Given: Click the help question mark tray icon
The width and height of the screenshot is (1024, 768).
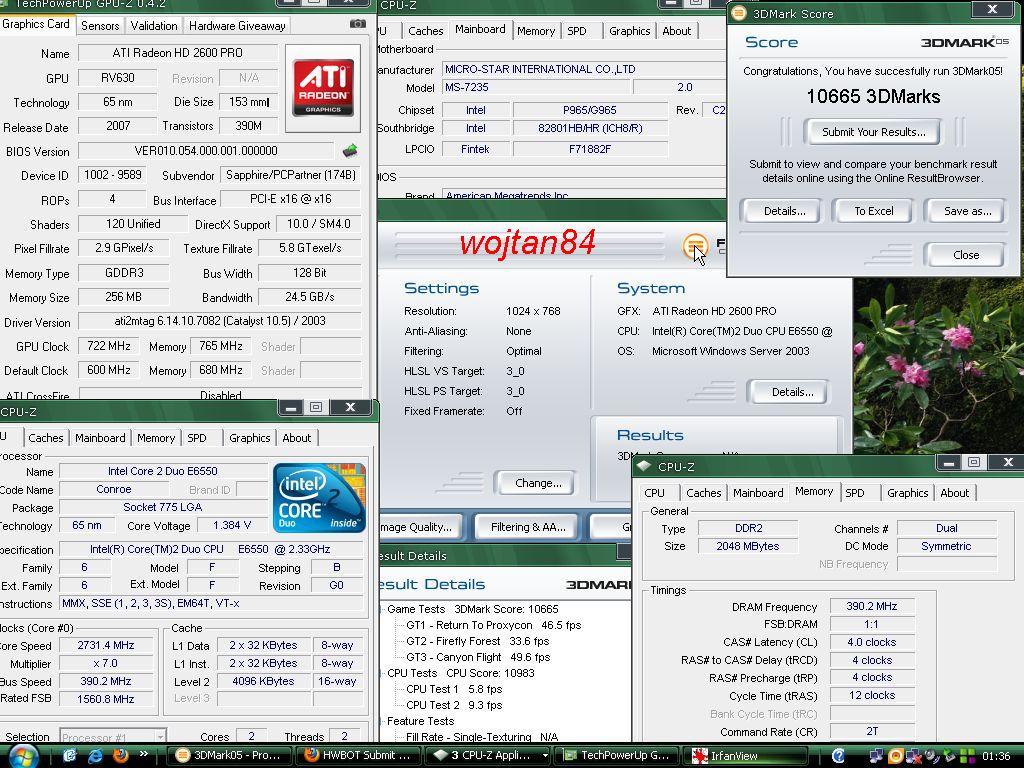Looking at the screenshot, I should pyautogui.click(x=839, y=756).
